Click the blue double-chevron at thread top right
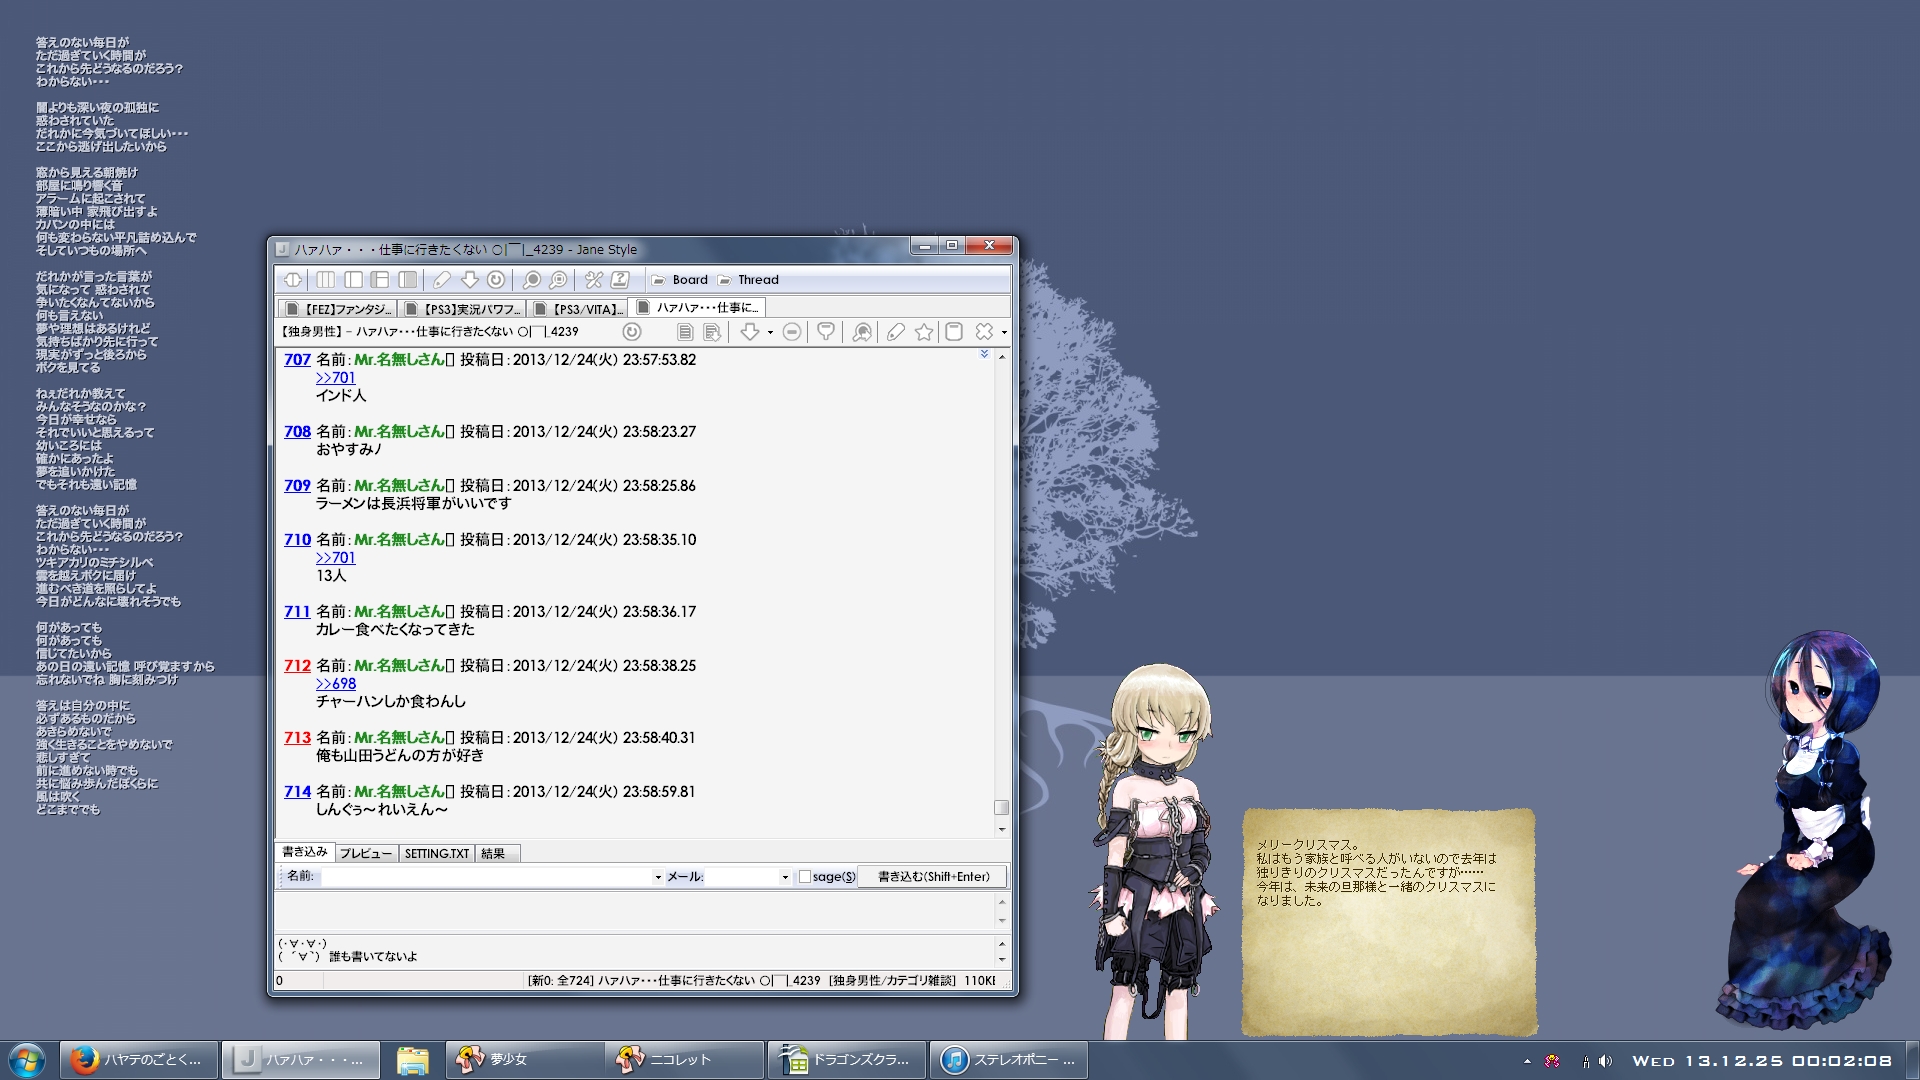The width and height of the screenshot is (1920, 1080). click(984, 354)
